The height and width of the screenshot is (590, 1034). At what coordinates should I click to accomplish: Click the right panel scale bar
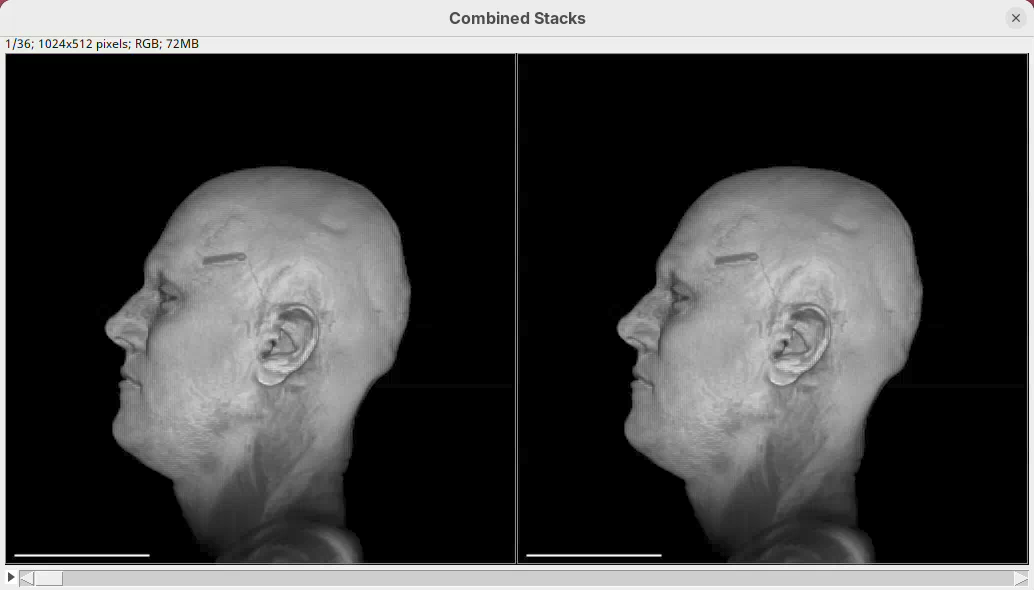[594, 555]
